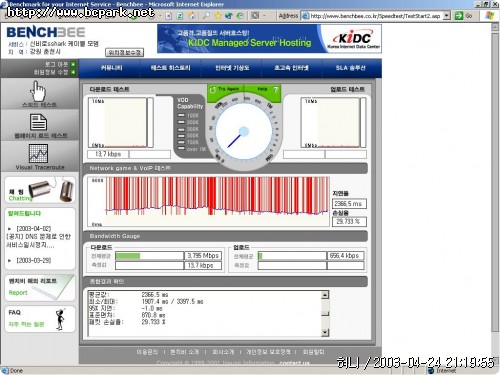
Task: Open the Visual Traceroute graph icon
Action: pyautogui.click(x=38, y=153)
